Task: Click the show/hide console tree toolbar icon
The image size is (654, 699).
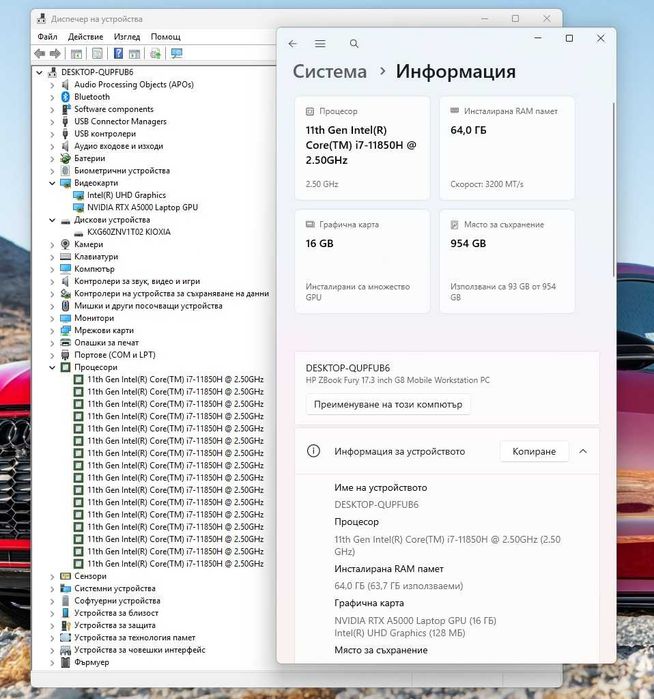Action: pyautogui.click(x=77, y=54)
